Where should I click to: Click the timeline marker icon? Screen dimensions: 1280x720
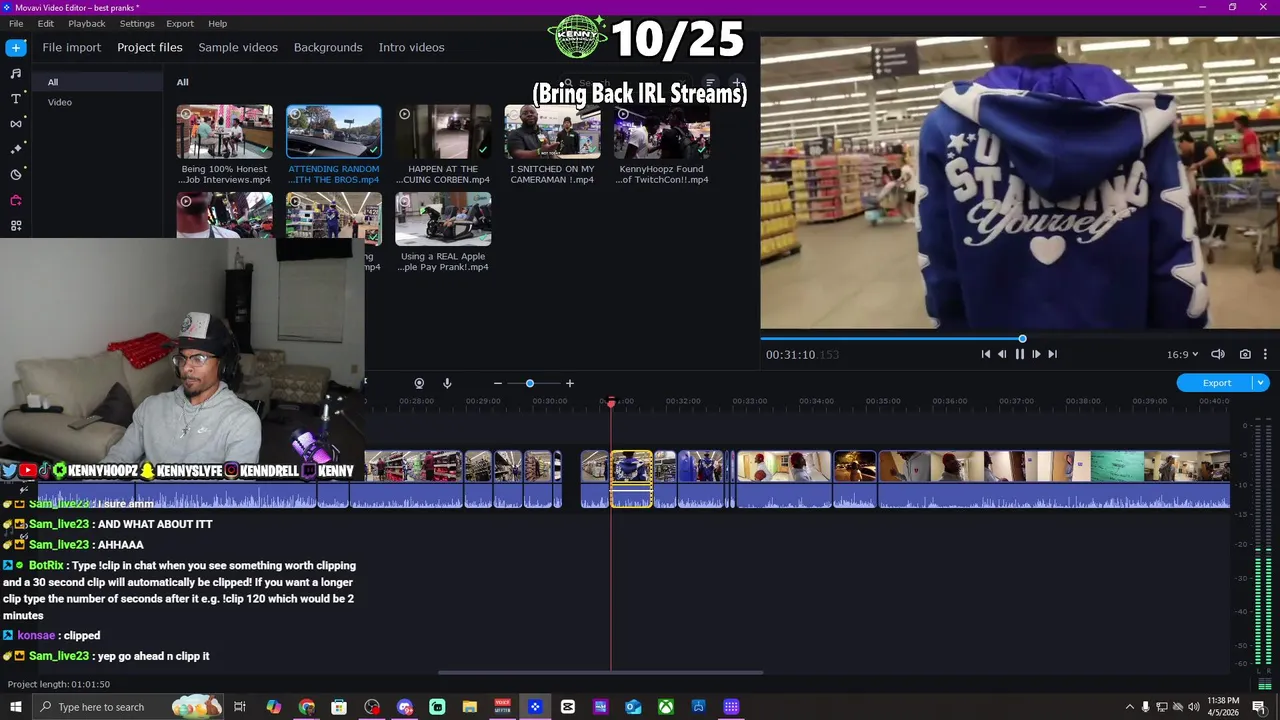(x=419, y=383)
